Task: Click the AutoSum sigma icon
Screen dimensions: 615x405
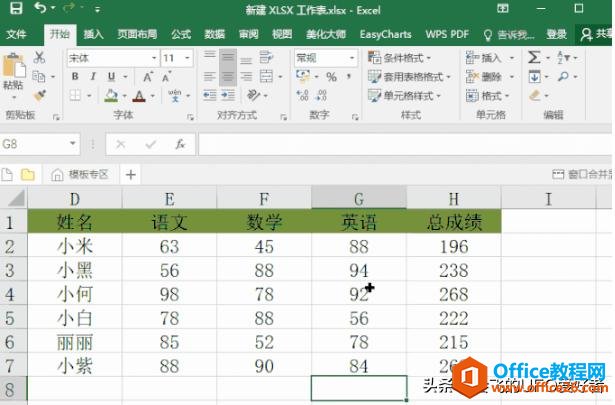Action: tap(534, 57)
